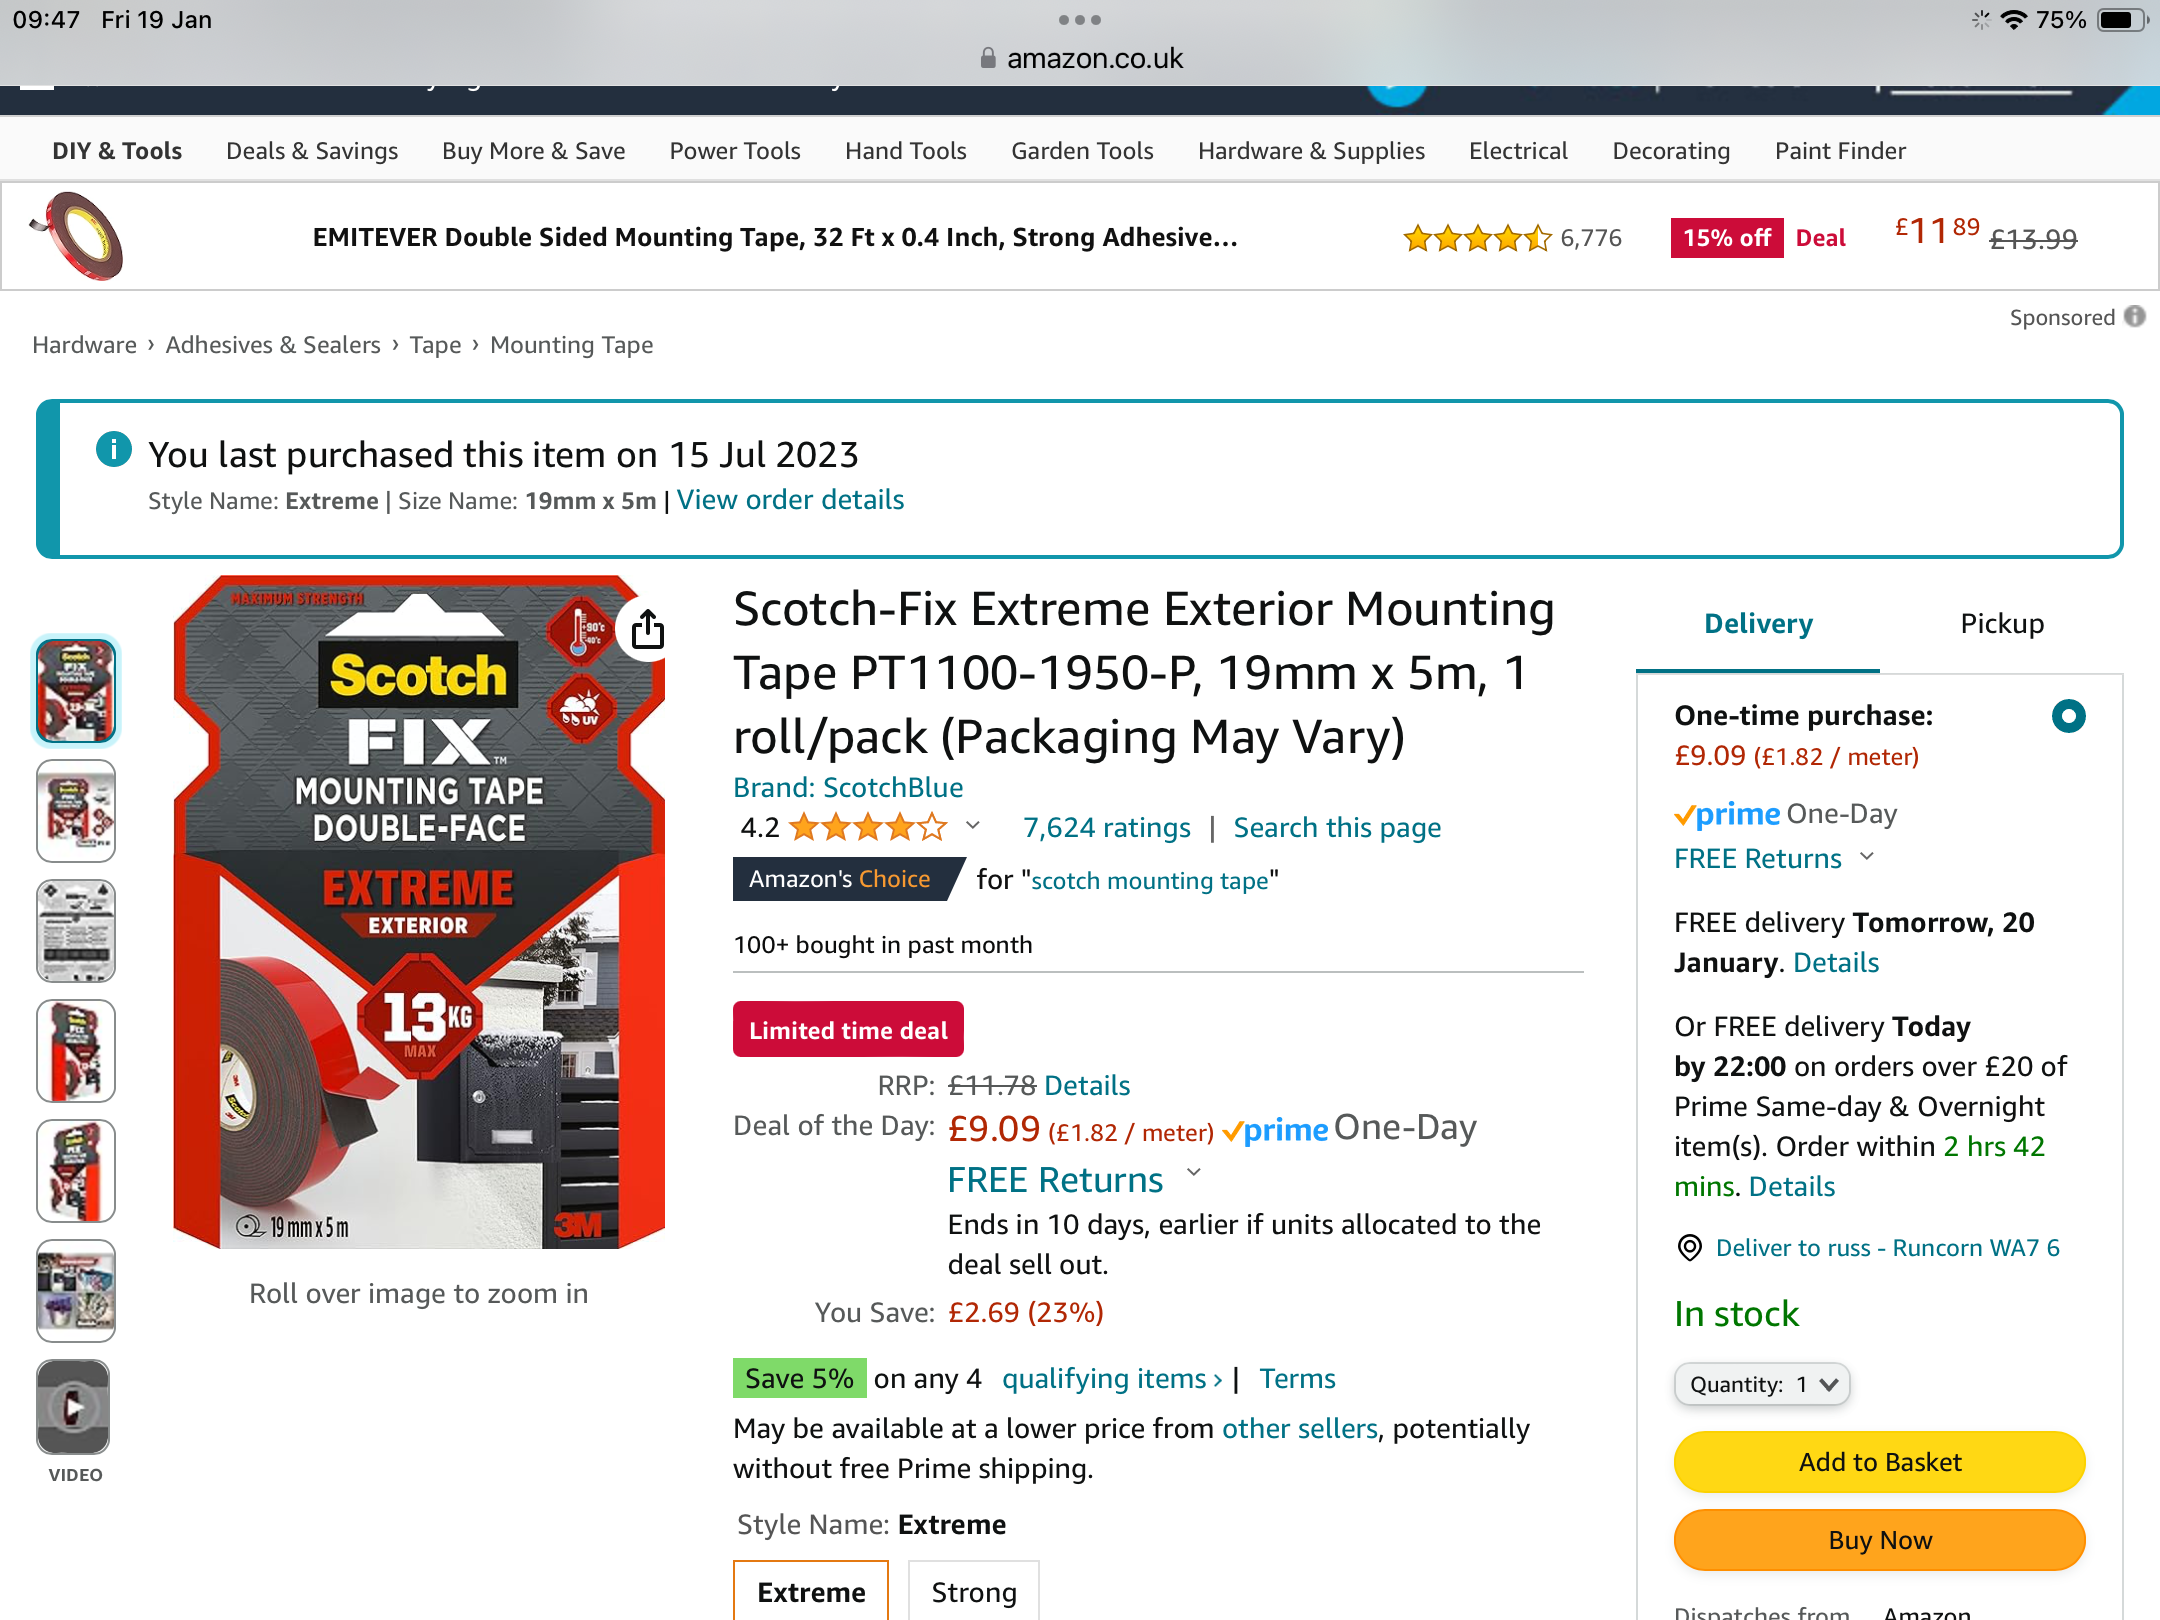Select the One-time purchase radio button
The image size is (2160, 1620).
point(2069,716)
